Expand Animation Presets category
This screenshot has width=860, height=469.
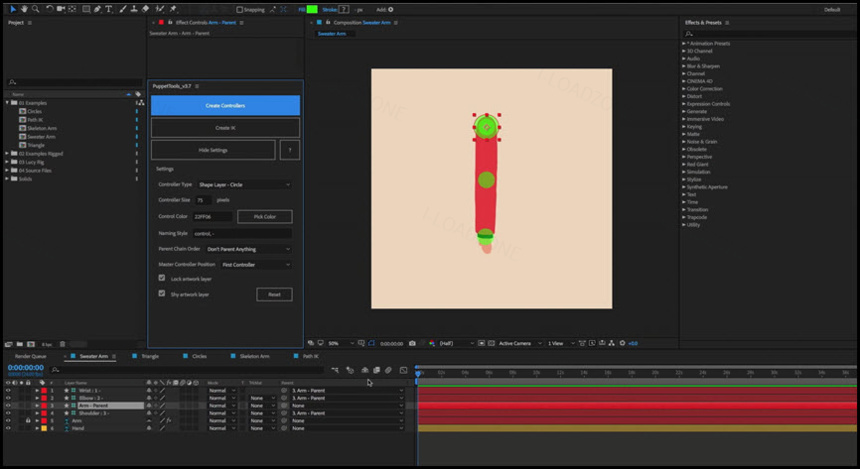point(684,43)
